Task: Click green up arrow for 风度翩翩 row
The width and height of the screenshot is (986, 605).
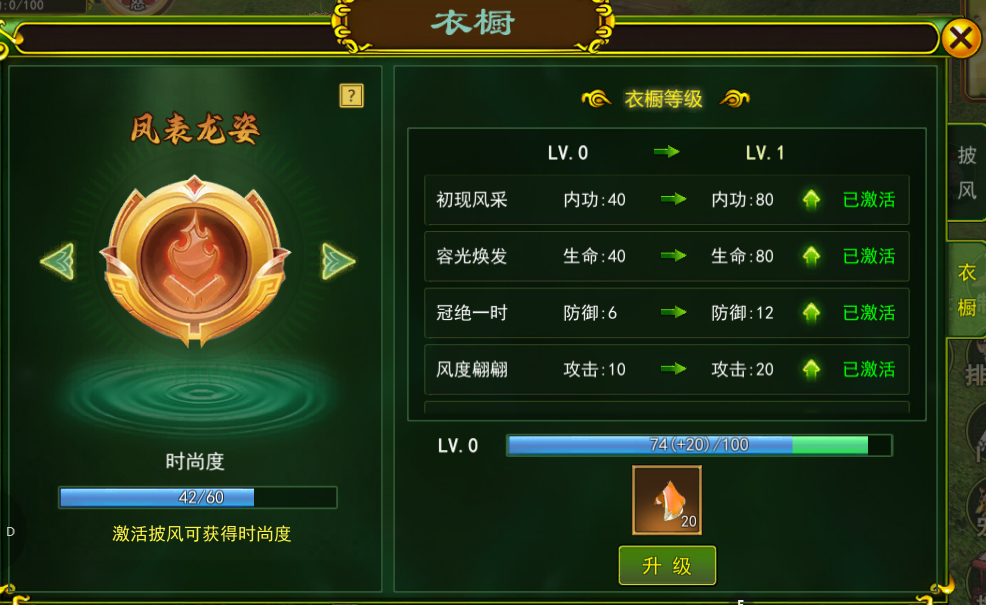Action: click(811, 369)
